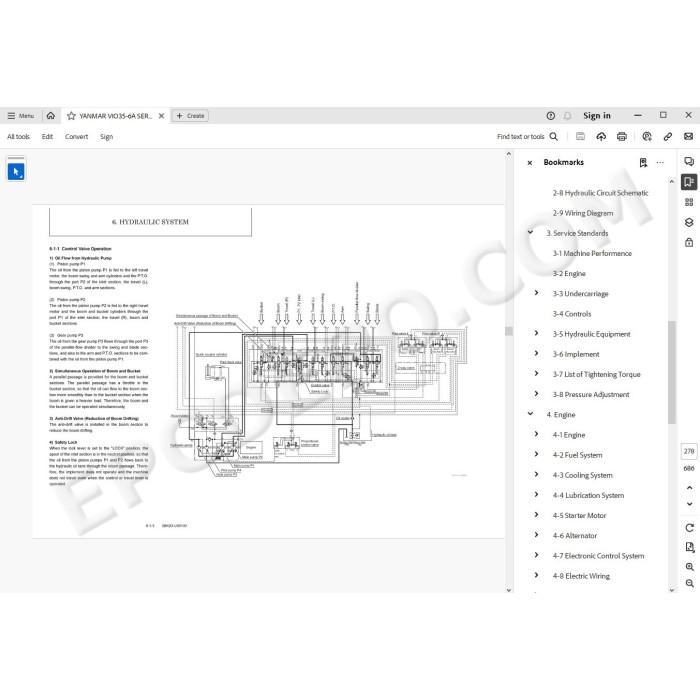This screenshot has height=700, width=700.
Task: Open bookmark 3-1 Machine Performance
Action: [592, 253]
